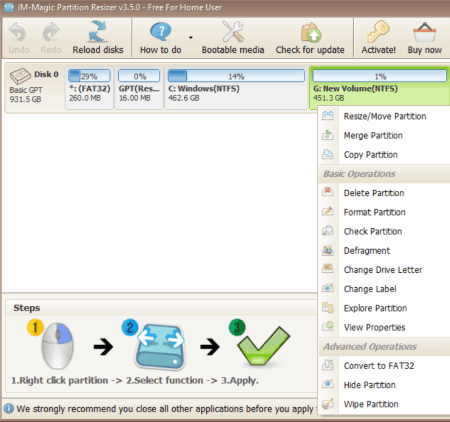Screen dimensions: 450x422
Task: Select the GPT(Res... 16.00 MB partition
Action: tap(139, 88)
